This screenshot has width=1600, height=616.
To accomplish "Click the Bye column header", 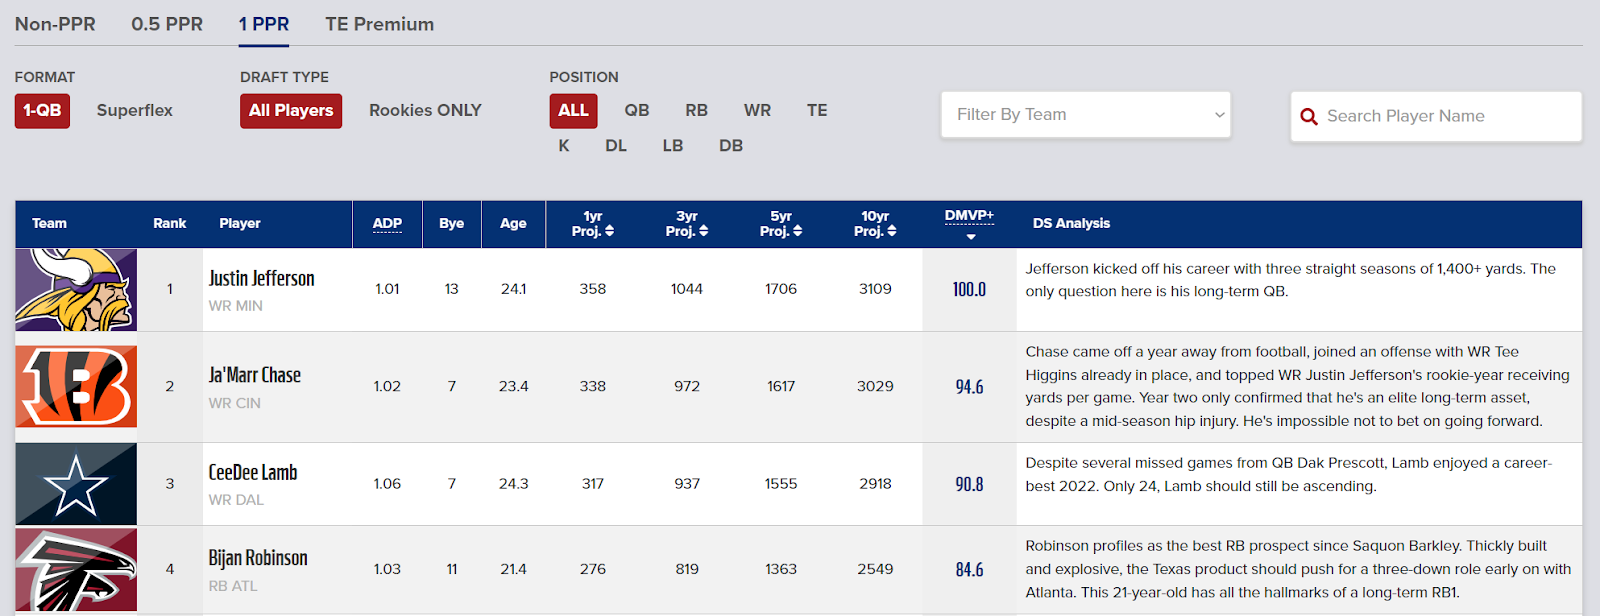I will (x=452, y=224).
